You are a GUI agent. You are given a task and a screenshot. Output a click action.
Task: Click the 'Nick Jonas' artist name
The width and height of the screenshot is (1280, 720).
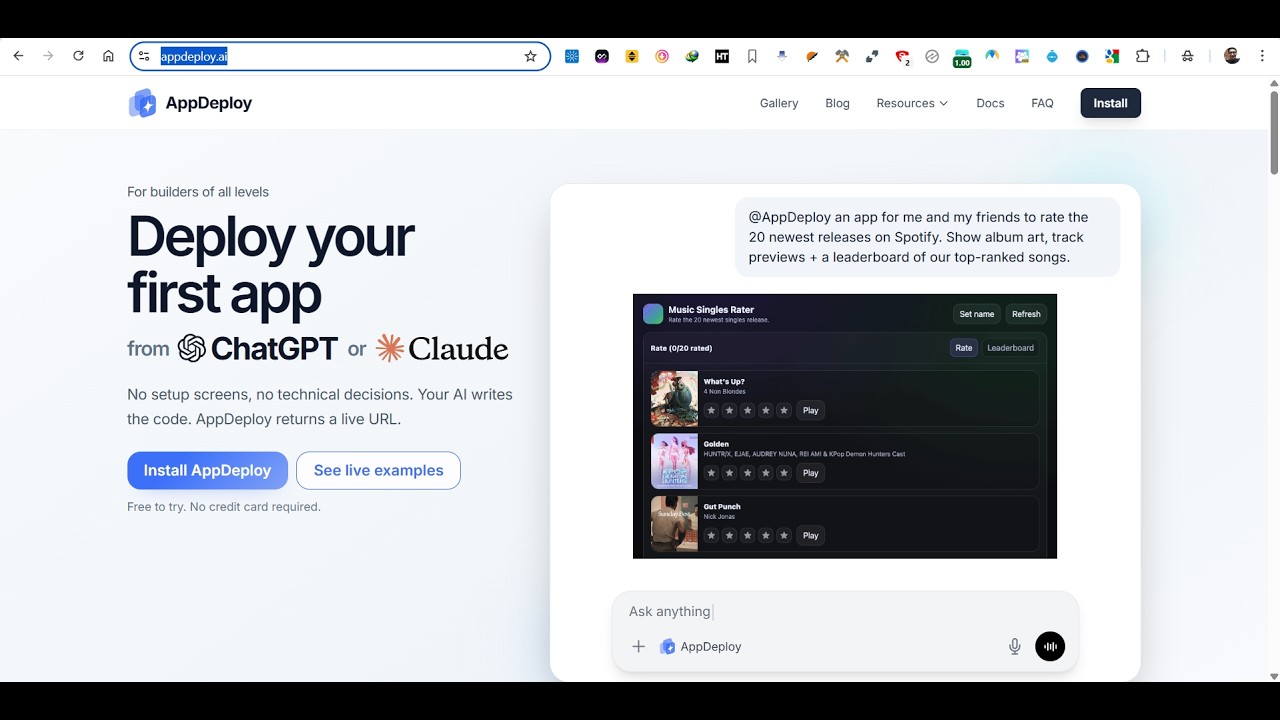point(721,517)
